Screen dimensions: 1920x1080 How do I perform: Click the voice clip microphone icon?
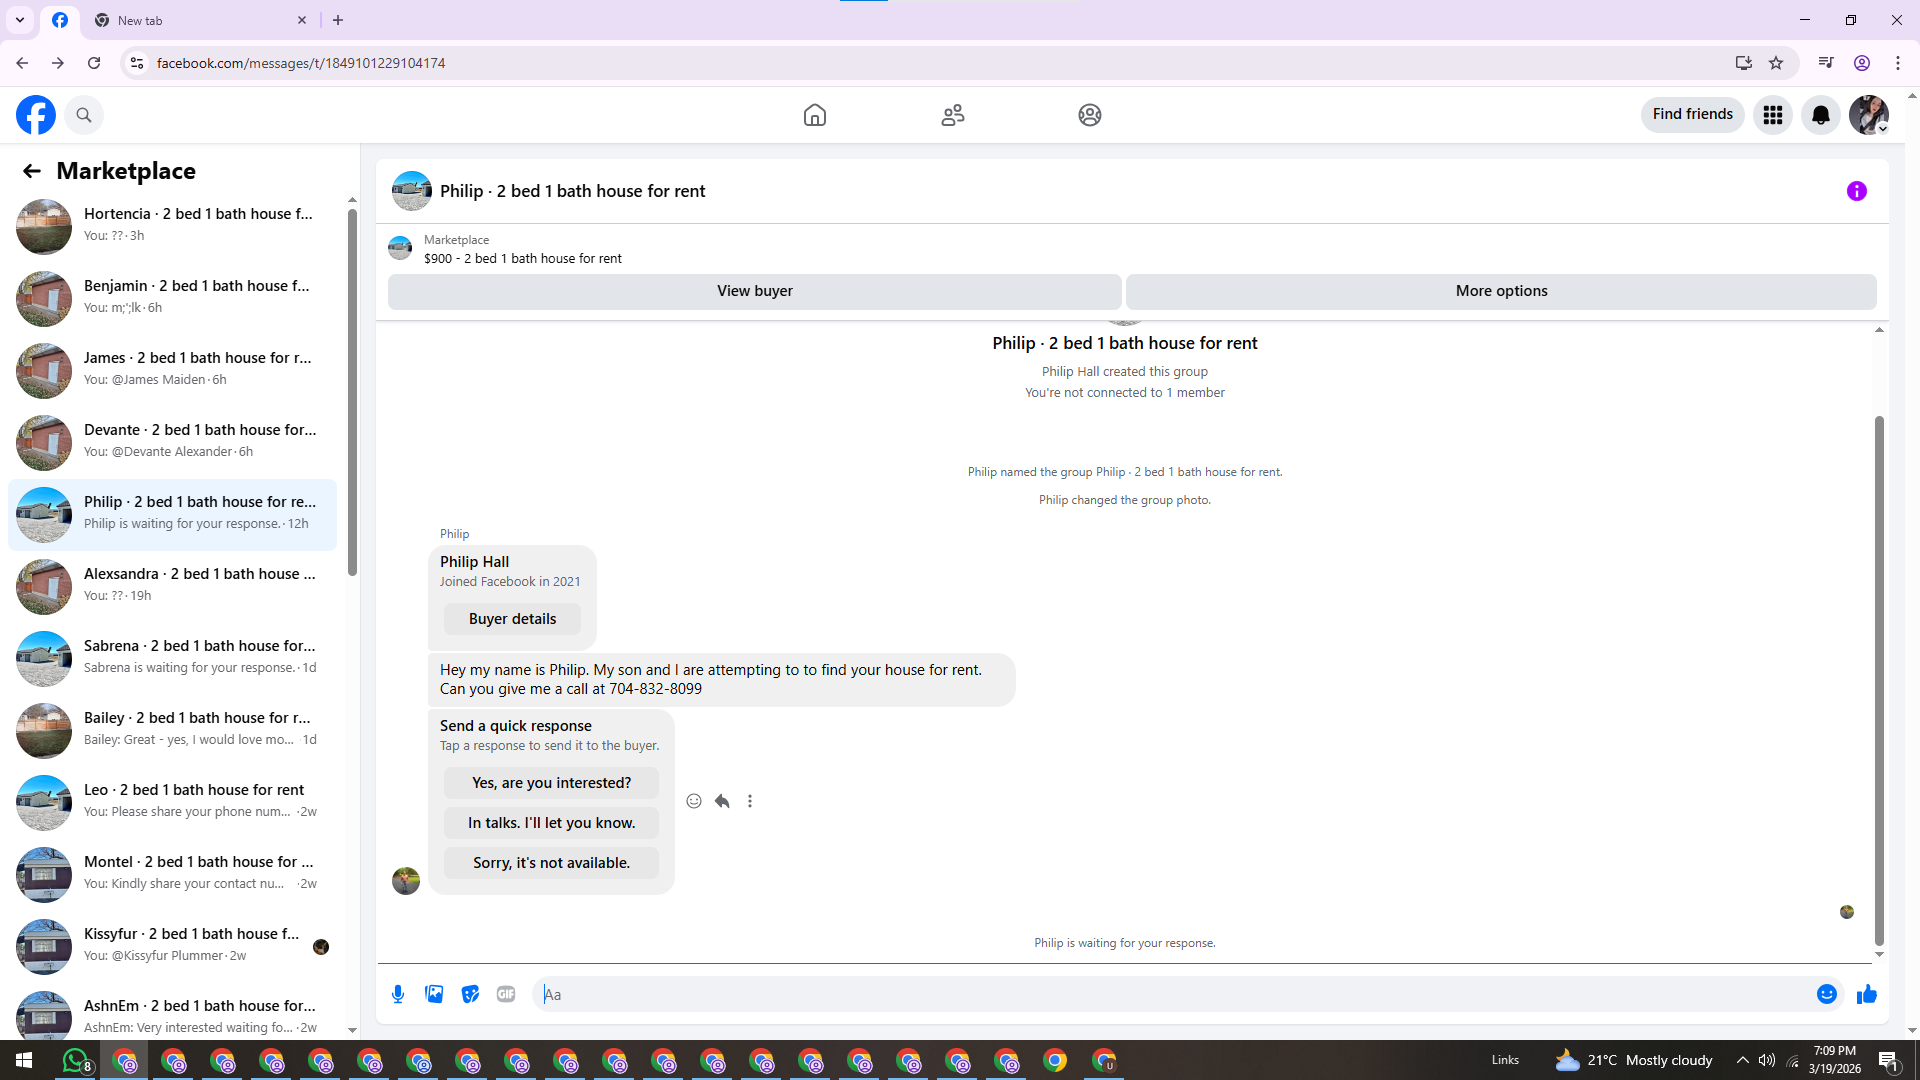398,994
